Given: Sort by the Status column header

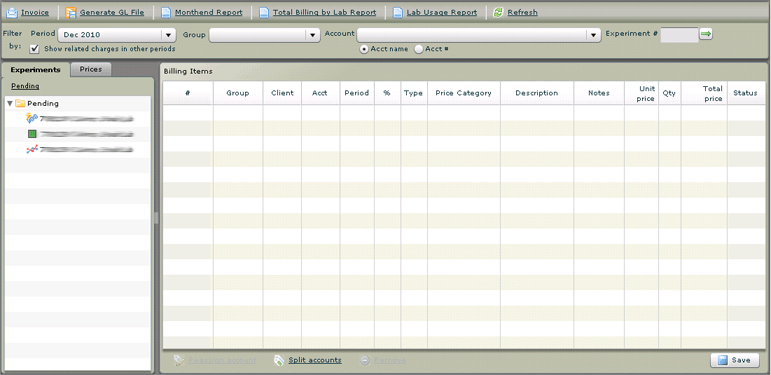Looking at the screenshot, I should click(745, 93).
